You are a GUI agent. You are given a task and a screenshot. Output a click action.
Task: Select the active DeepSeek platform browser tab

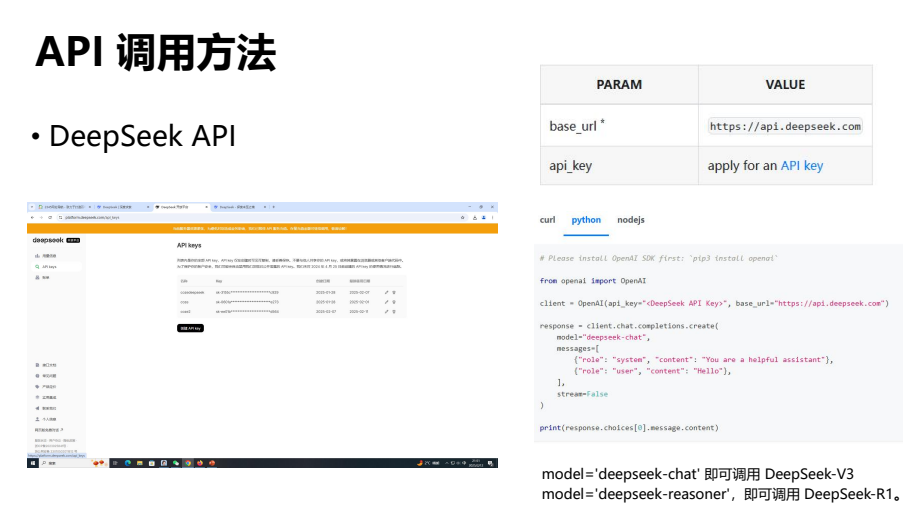pos(182,207)
